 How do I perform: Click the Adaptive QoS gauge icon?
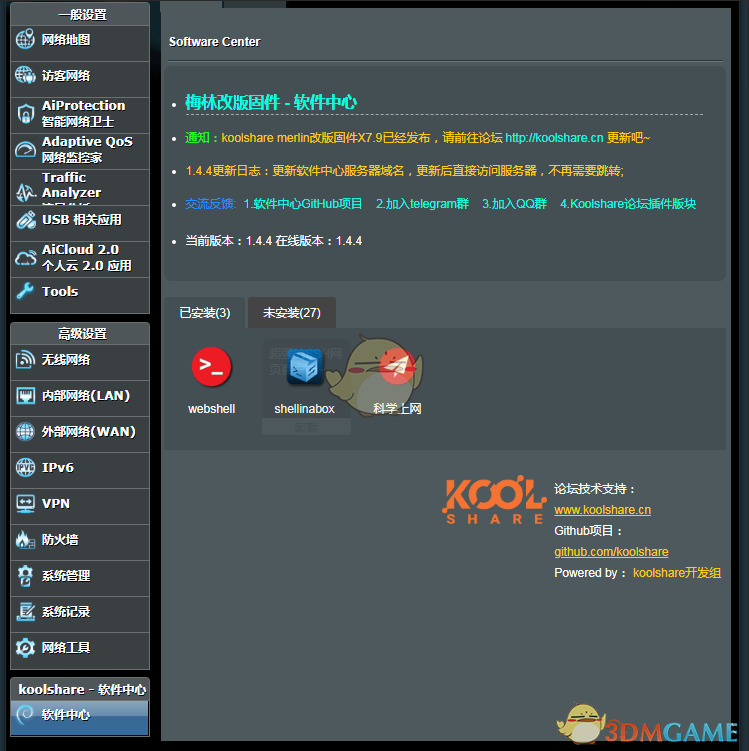pos(25,150)
